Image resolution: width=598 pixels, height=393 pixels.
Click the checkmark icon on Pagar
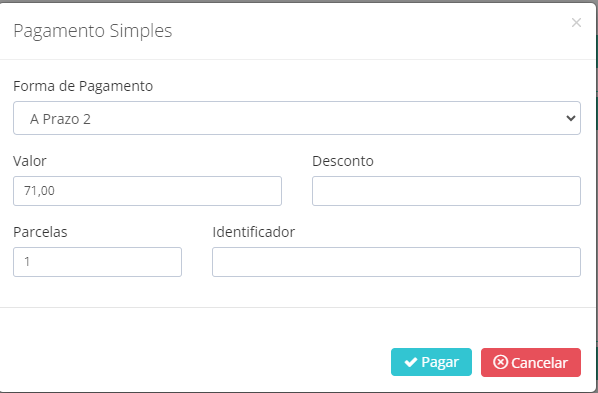[411, 362]
